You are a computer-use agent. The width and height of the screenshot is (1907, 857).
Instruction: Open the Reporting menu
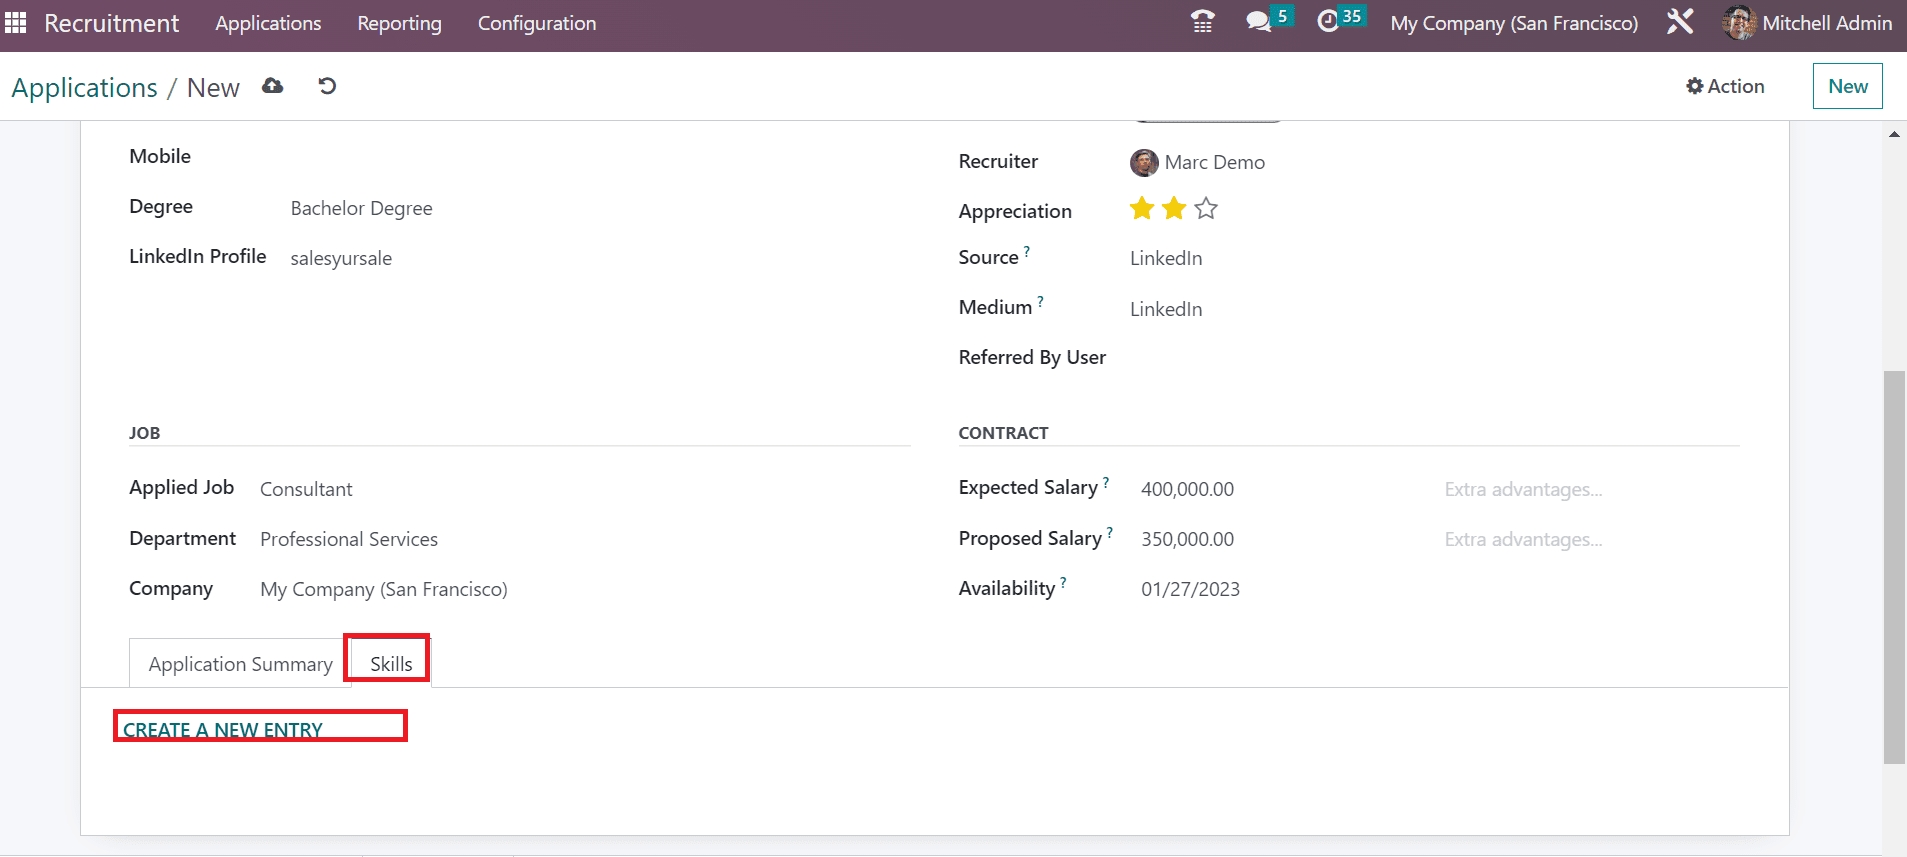pyautogui.click(x=399, y=23)
